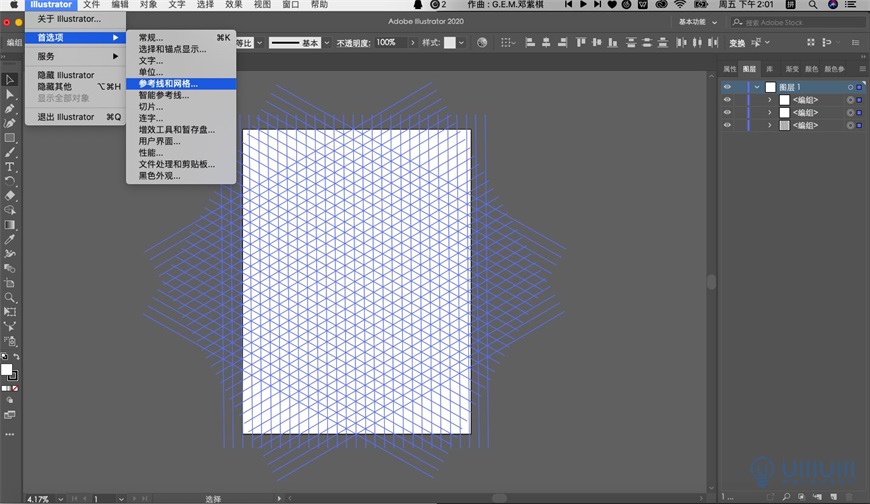The width and height of the screenshot is (870, 504).
Task: Select the Gradient tool
Action: pyautogui.click(x=10, y=225)
